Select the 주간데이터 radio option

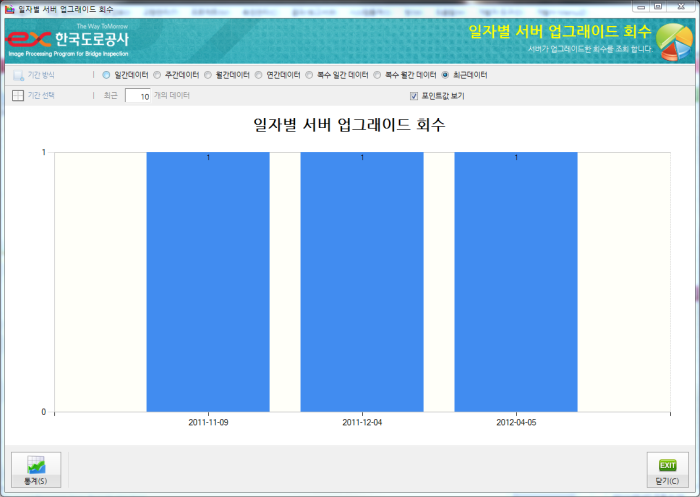(156, 75)
